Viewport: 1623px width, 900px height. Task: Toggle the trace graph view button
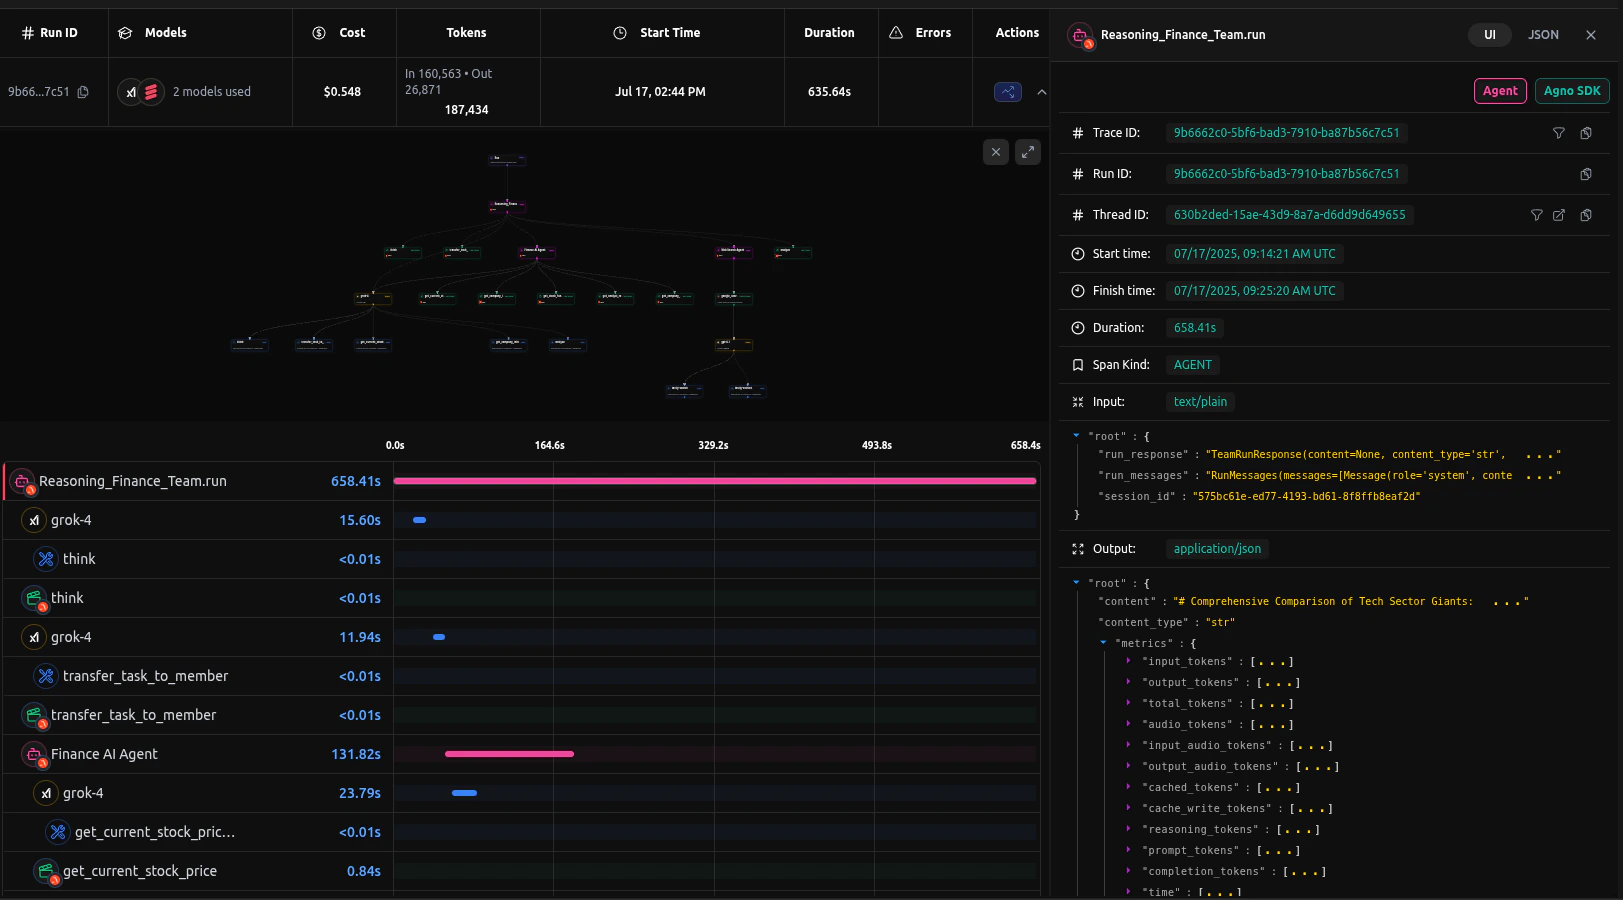[1007, 92]
